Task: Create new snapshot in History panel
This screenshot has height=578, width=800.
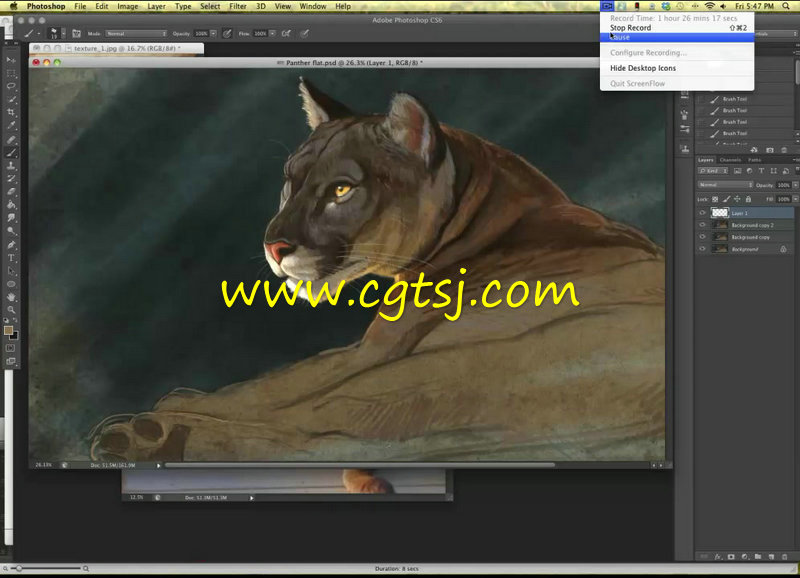Action: tap(770, 150)
